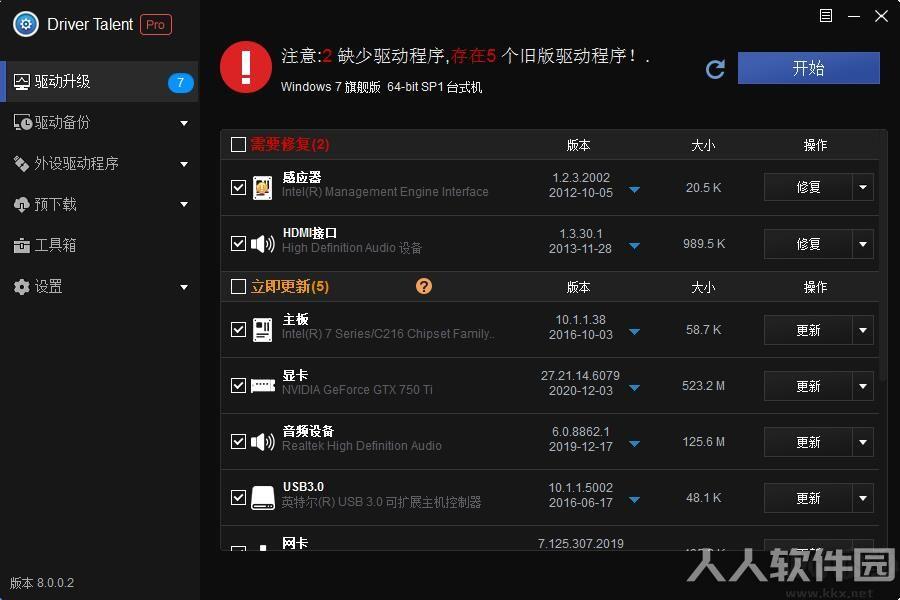This screenshot has height=600, width=900.
Task: Open 外设驱动程序 menu item
Action: [x=99, y=164]
